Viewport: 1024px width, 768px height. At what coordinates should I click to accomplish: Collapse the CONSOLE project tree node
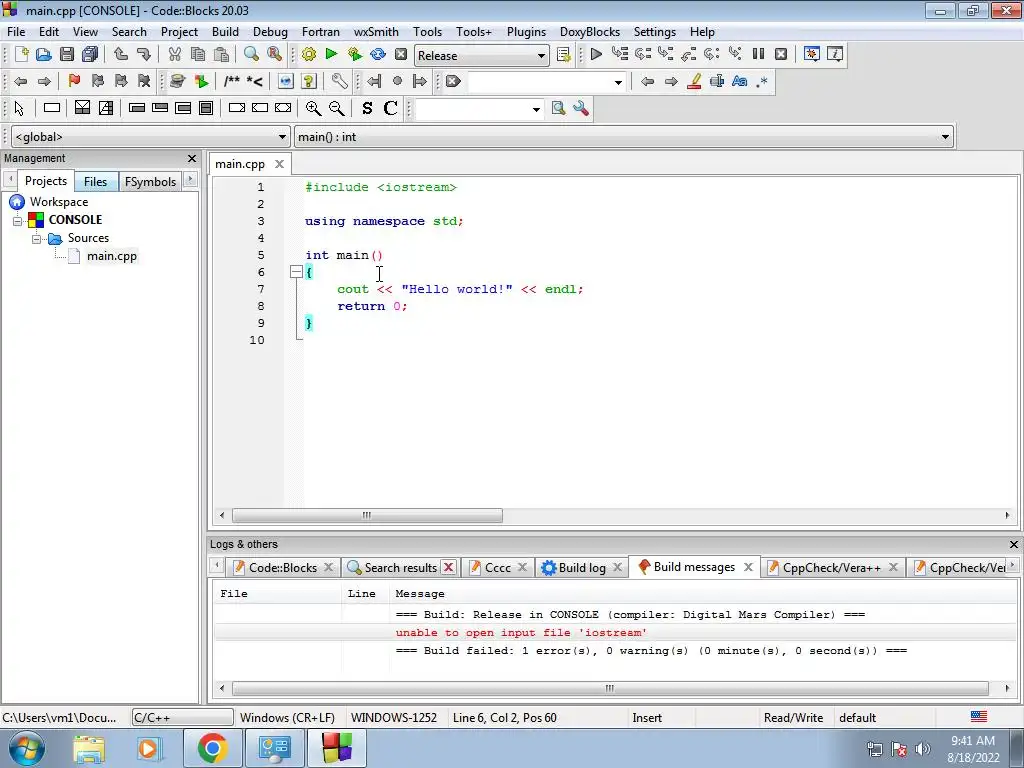18,221
